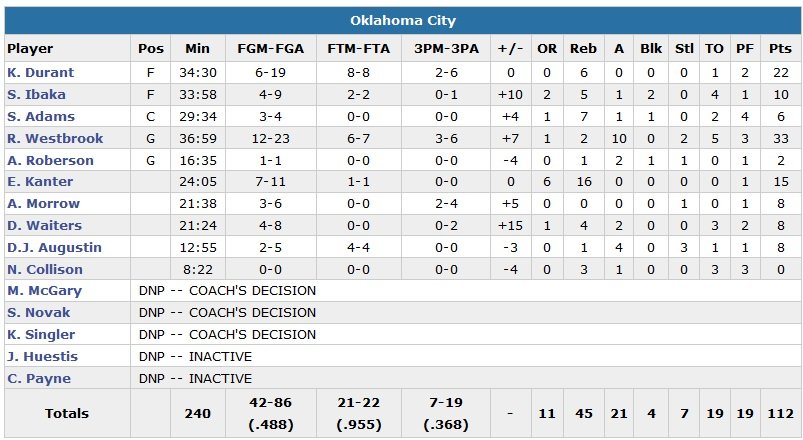The height and width of the screenshot is (440, 803).
Task: Select K. Singler player link
Action: pos(41,335)
